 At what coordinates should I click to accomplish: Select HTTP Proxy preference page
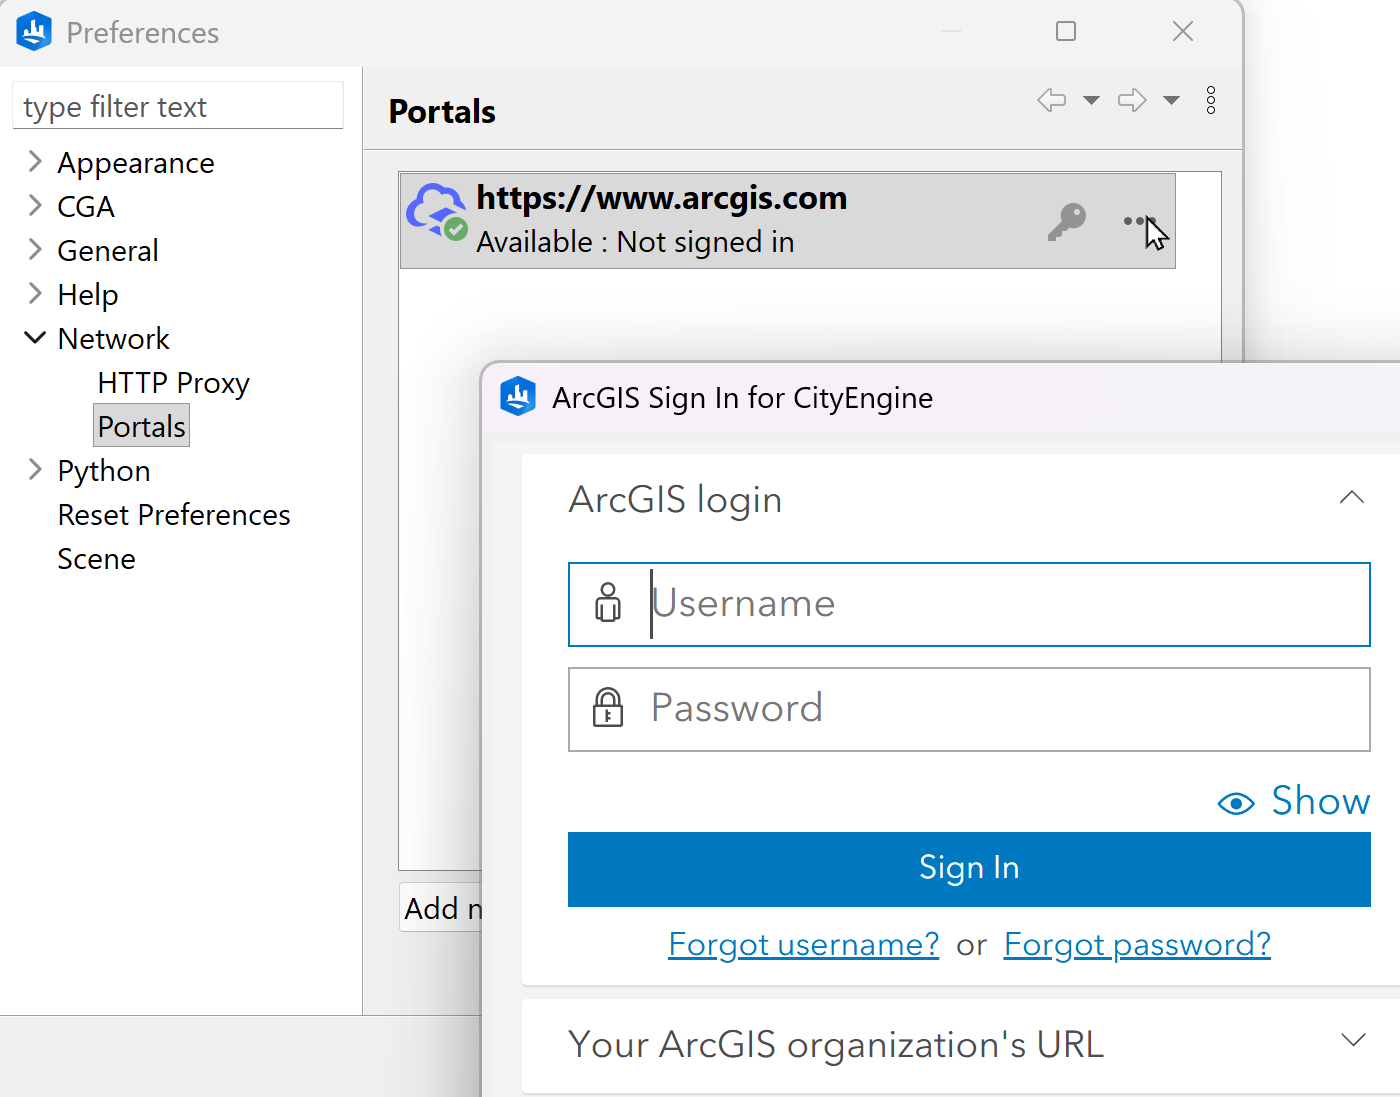174,383
